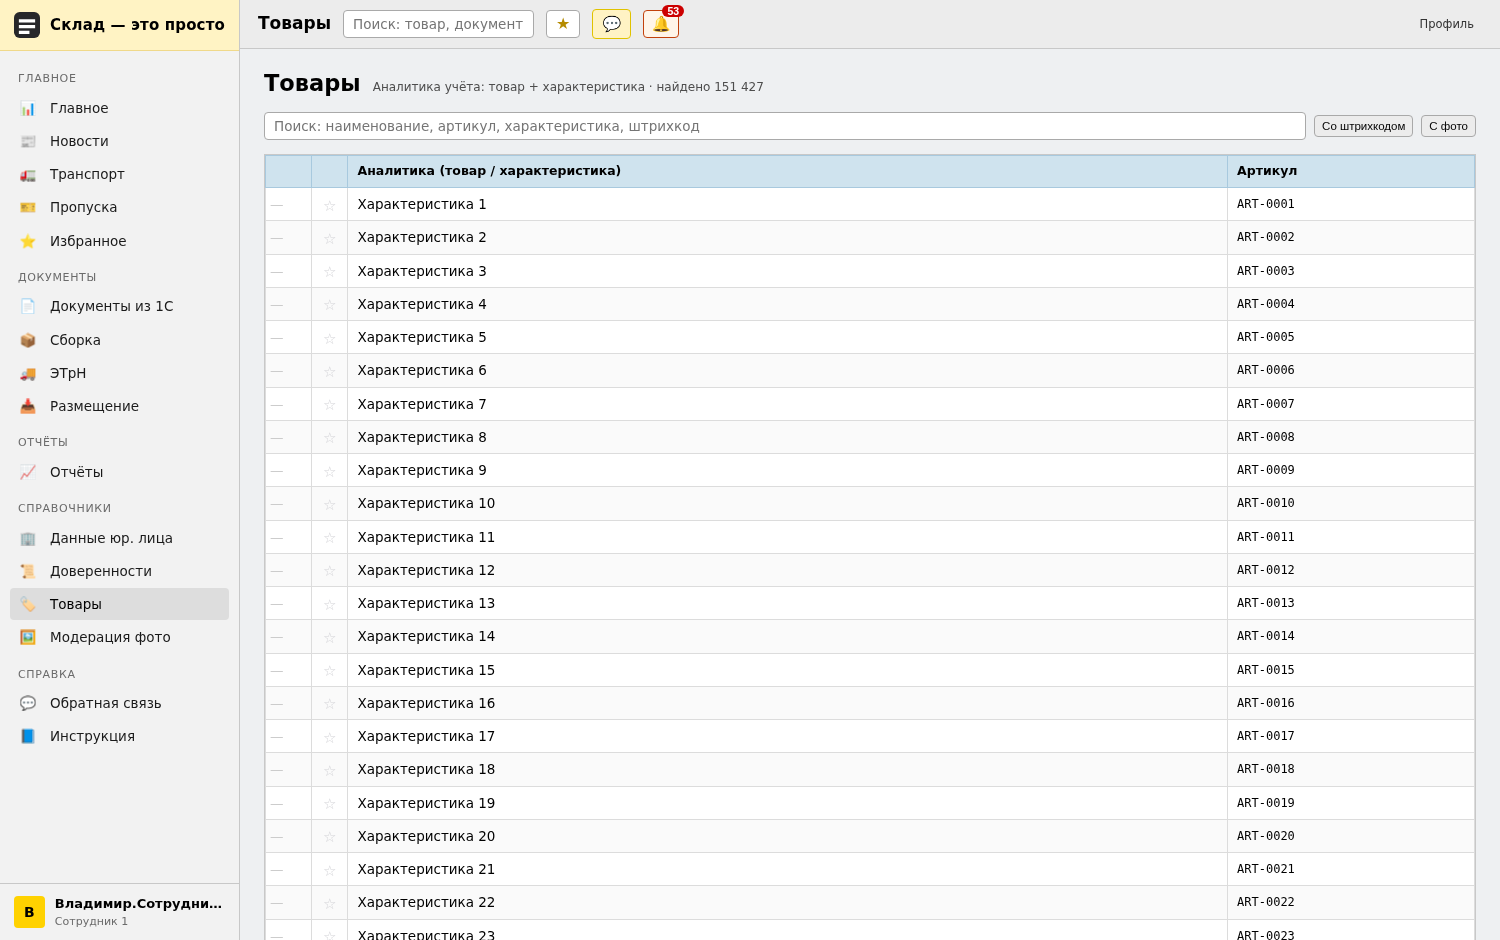Click the document icon beside Документы из 1С

(28, 306)
